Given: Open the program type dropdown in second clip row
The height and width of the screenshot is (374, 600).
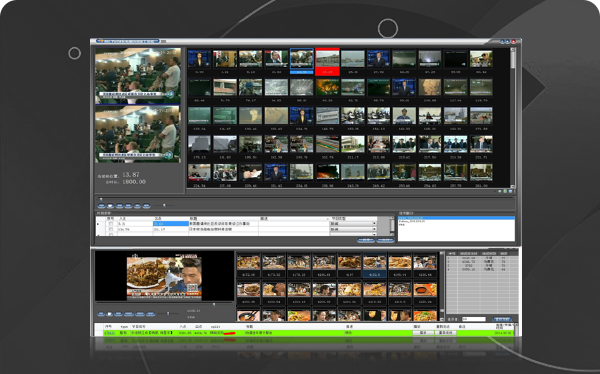Looking at the screenshot, I should [374, 229].
